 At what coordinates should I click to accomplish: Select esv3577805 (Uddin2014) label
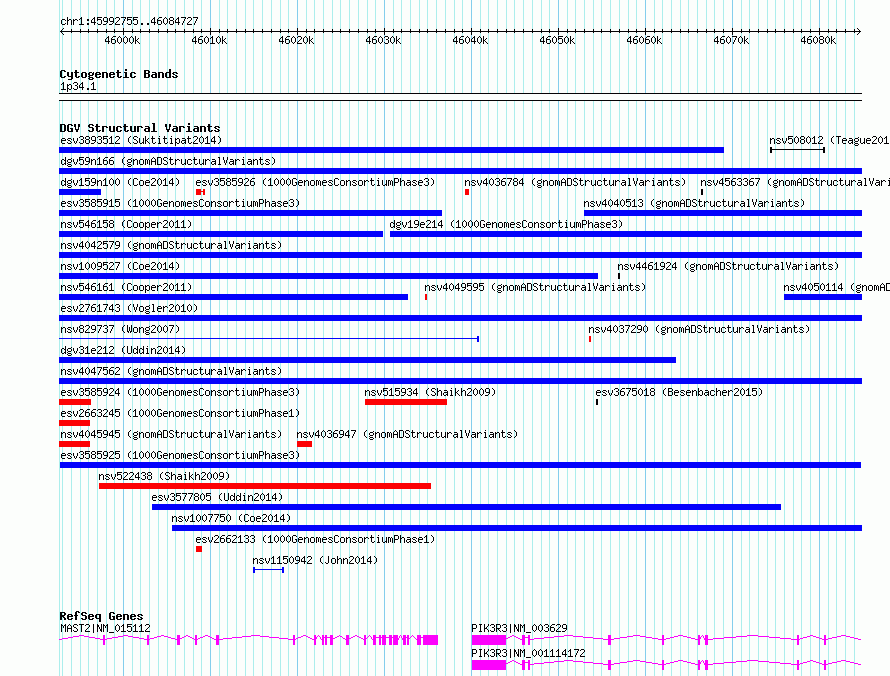click(217, 497)
